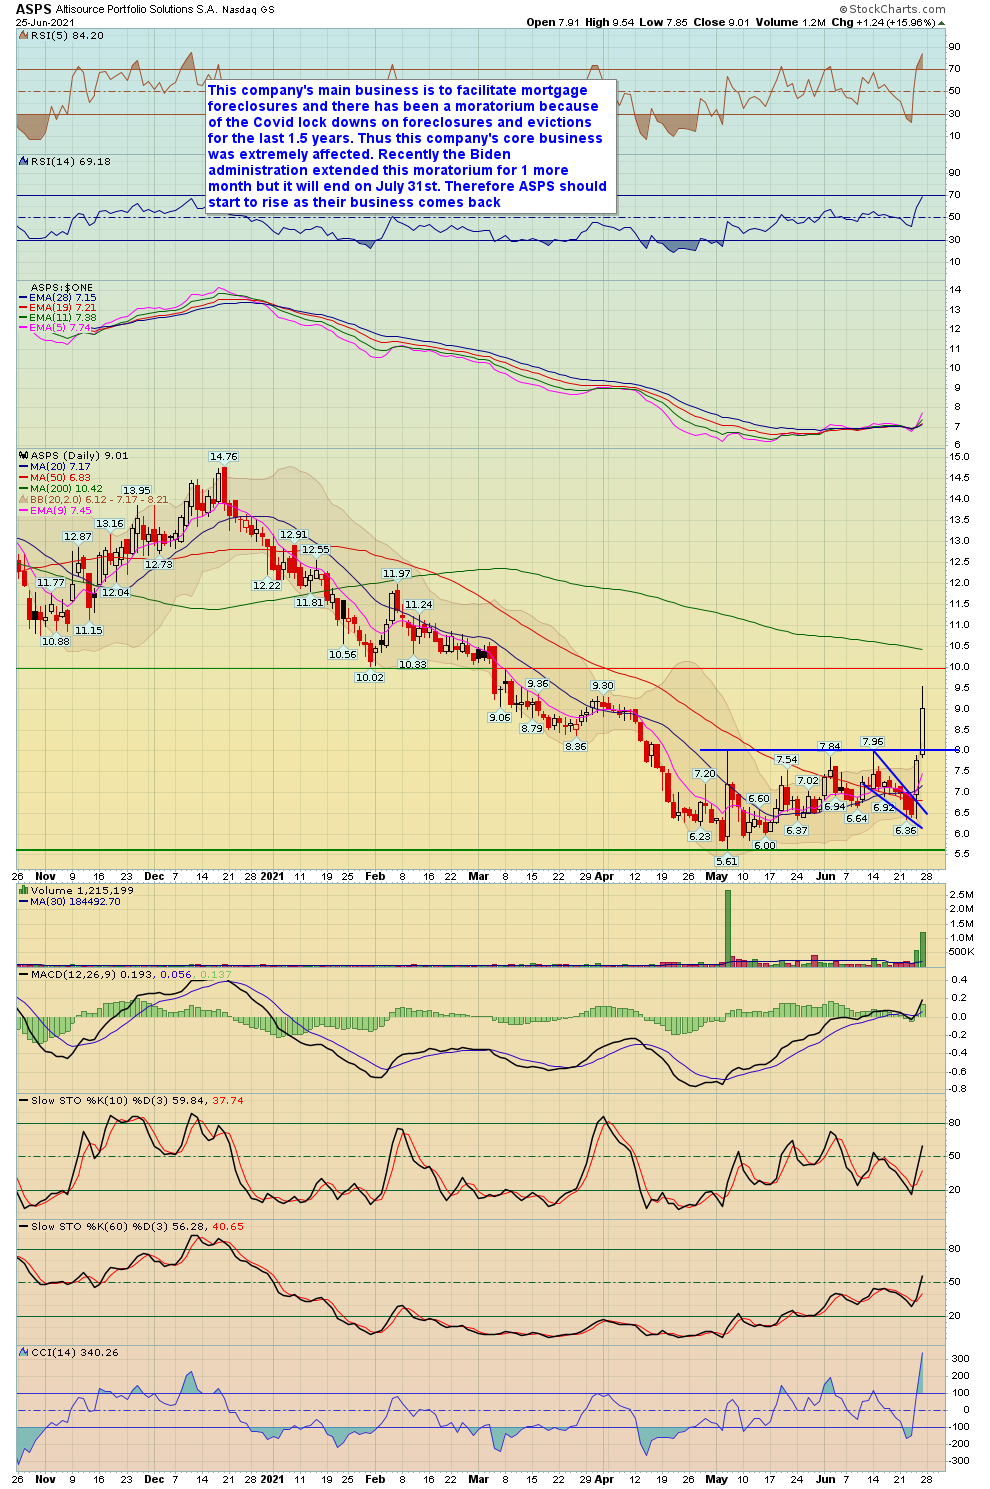Click the 12.91 price label
Screen dimensions: 990x1489
294,534
